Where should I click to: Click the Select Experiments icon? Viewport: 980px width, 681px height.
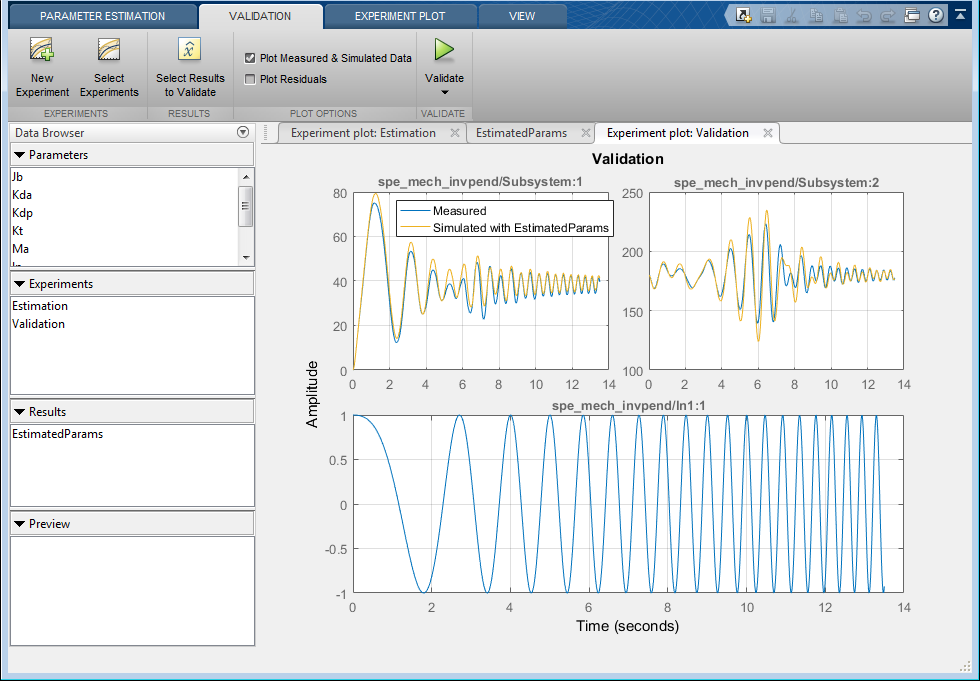point(109,50)
